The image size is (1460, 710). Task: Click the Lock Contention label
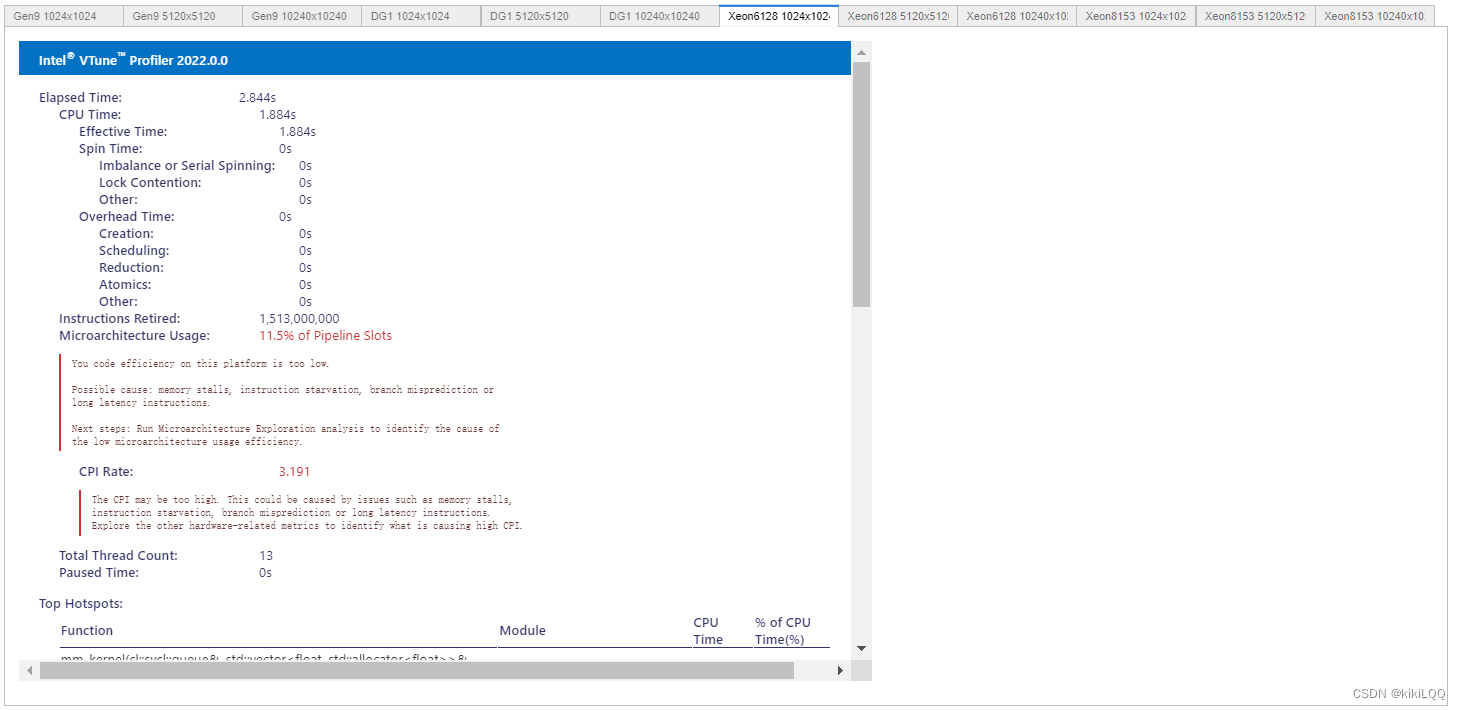150,183
